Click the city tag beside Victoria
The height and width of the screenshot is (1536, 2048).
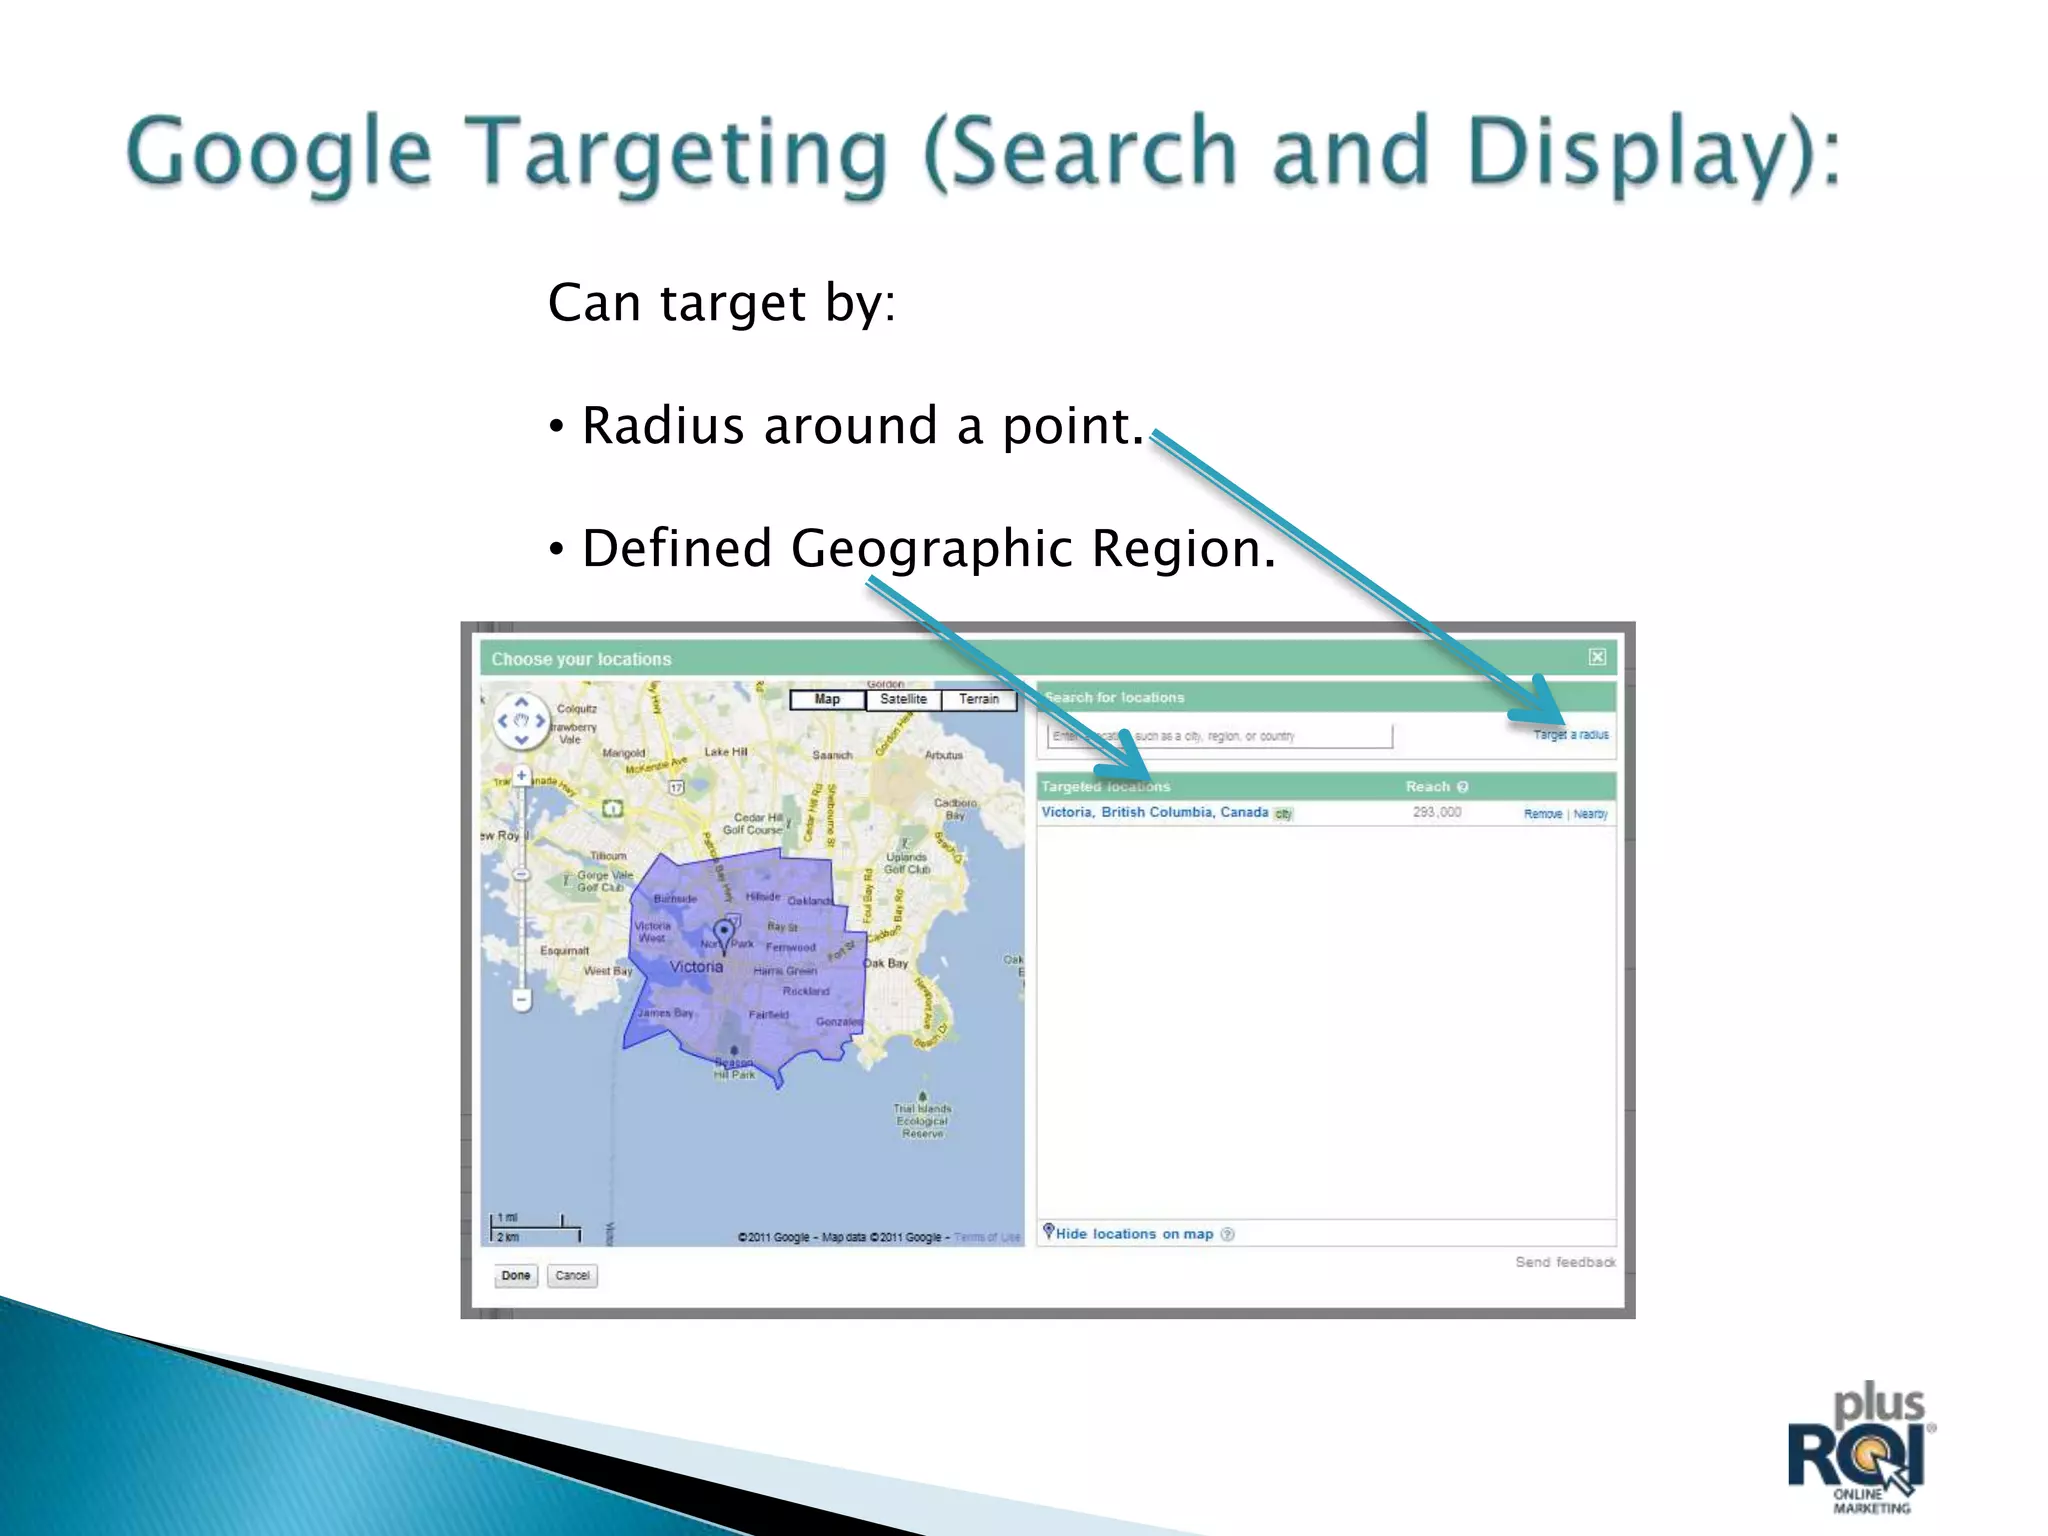pyautogui.click(x=1283, y=814)
